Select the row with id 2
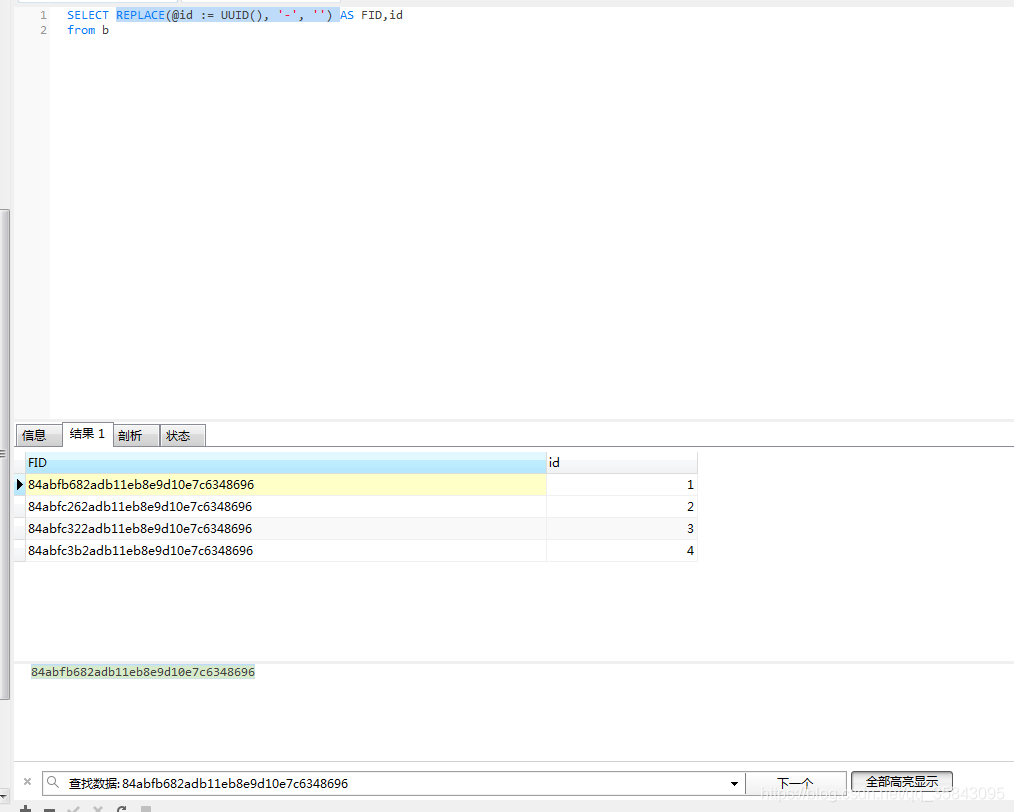This screenshot has width=1014, height=812. [x=280, y=506]
